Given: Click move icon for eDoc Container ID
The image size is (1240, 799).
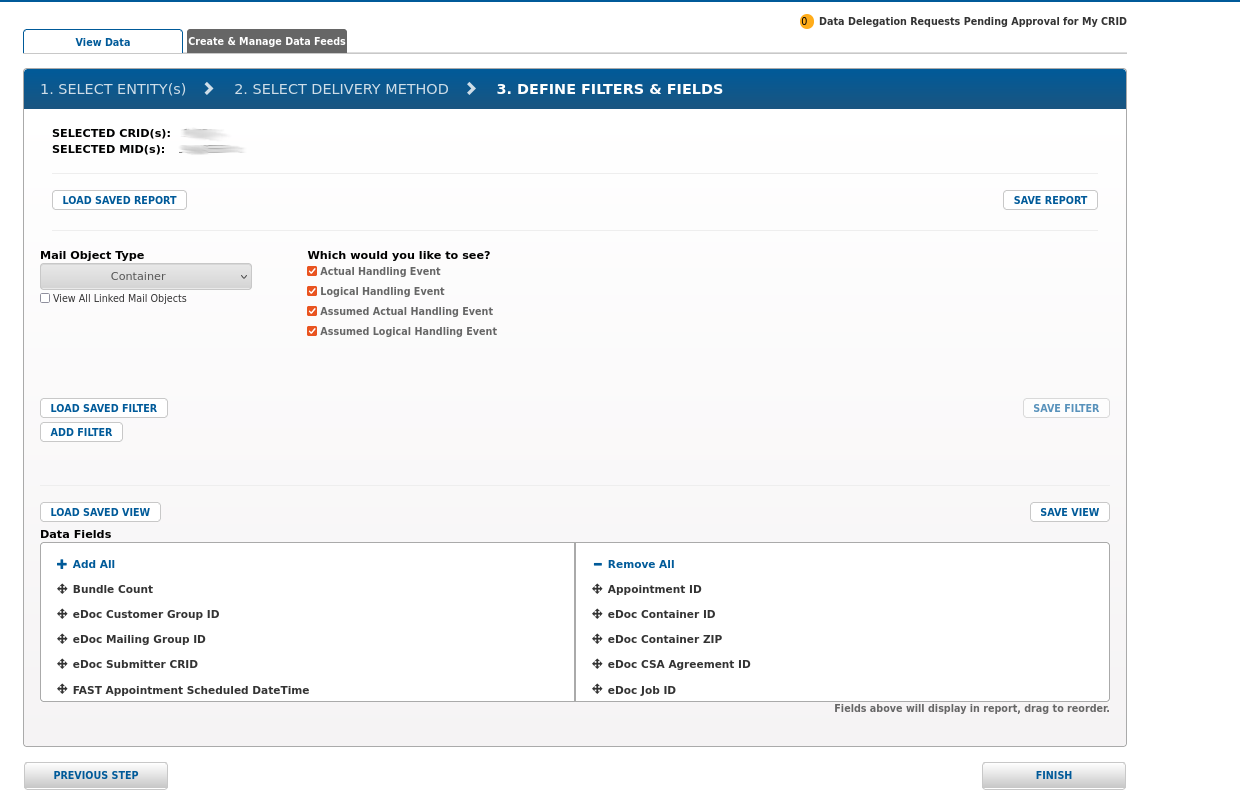Looking at the screenshot, I should pos(598,615).
